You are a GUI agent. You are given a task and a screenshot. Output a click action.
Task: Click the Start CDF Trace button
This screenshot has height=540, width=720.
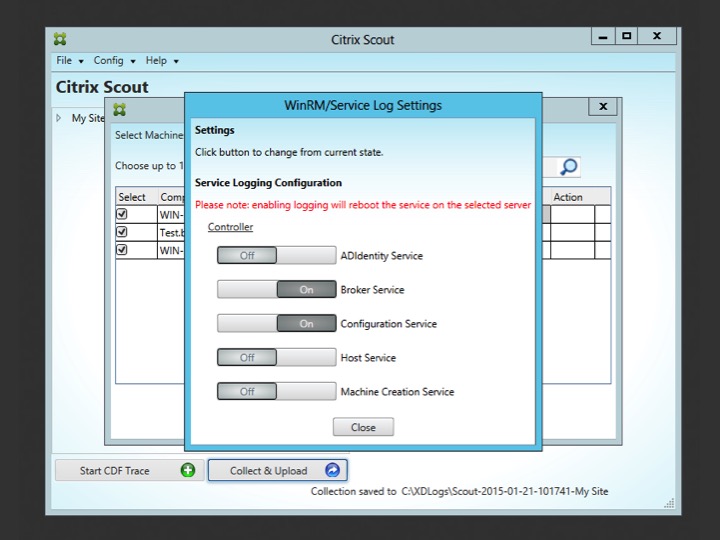click(129, 470)
